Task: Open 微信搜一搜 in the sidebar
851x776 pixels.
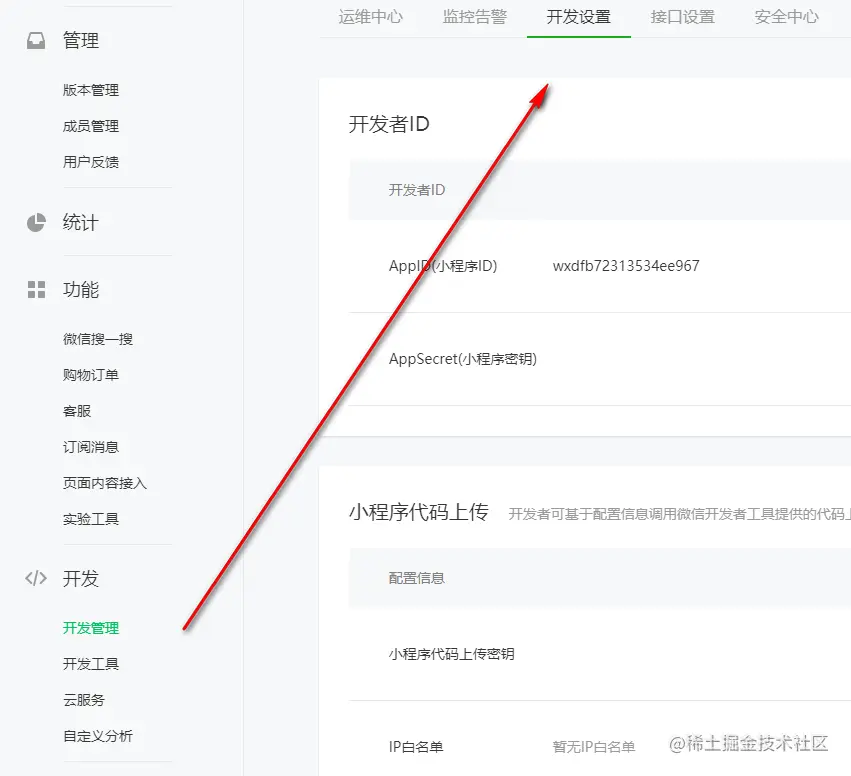Action: (98, 339)
